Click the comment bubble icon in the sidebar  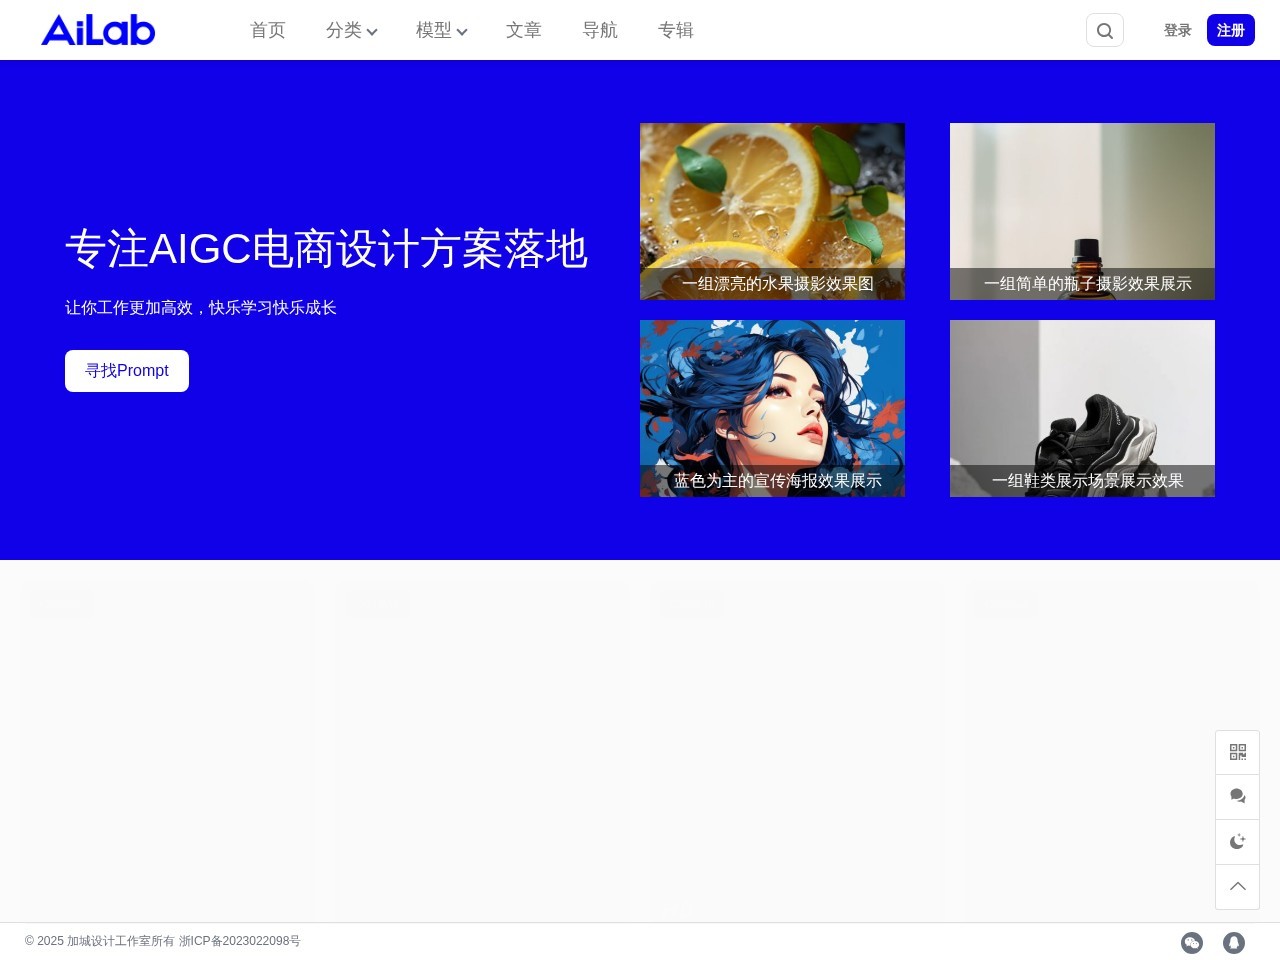(x=1237, y=796)
